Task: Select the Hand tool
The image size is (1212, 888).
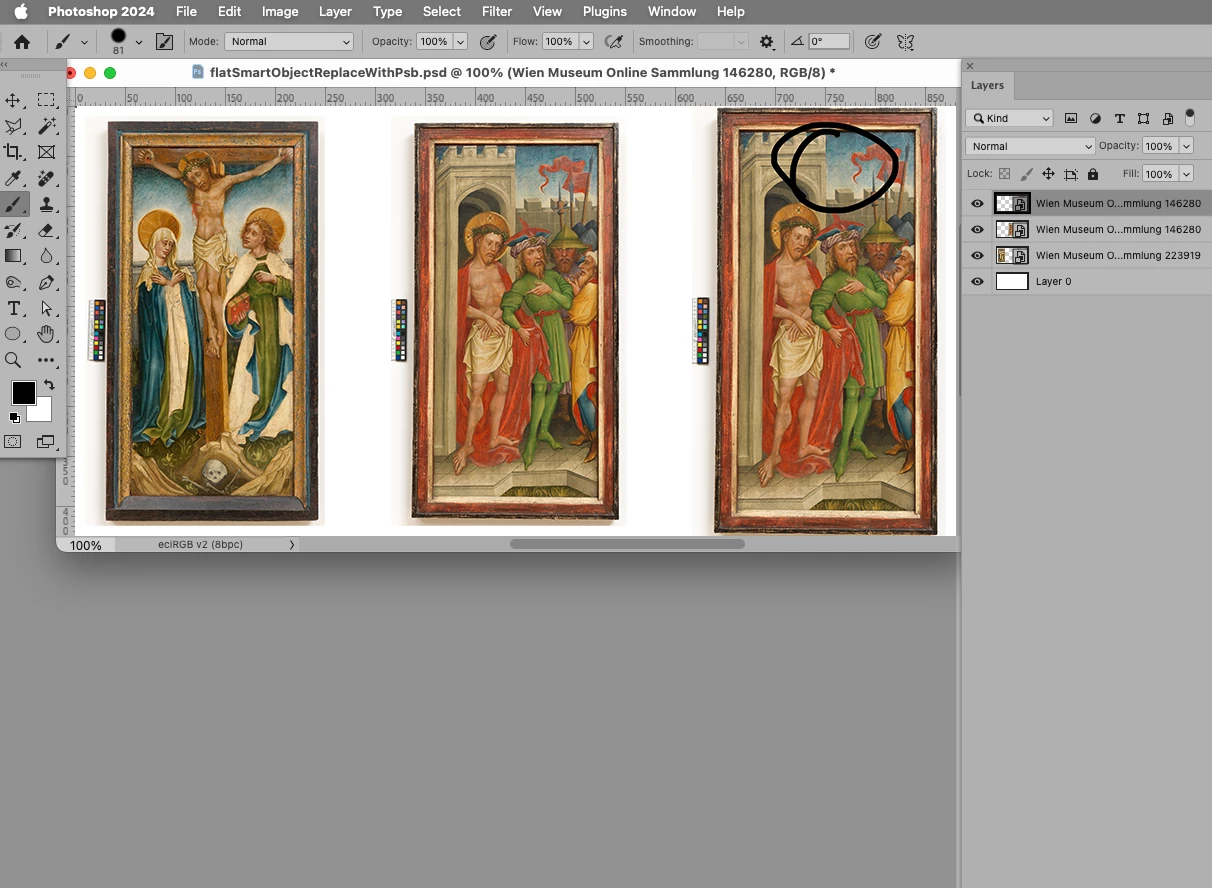Action: (46, 334)
